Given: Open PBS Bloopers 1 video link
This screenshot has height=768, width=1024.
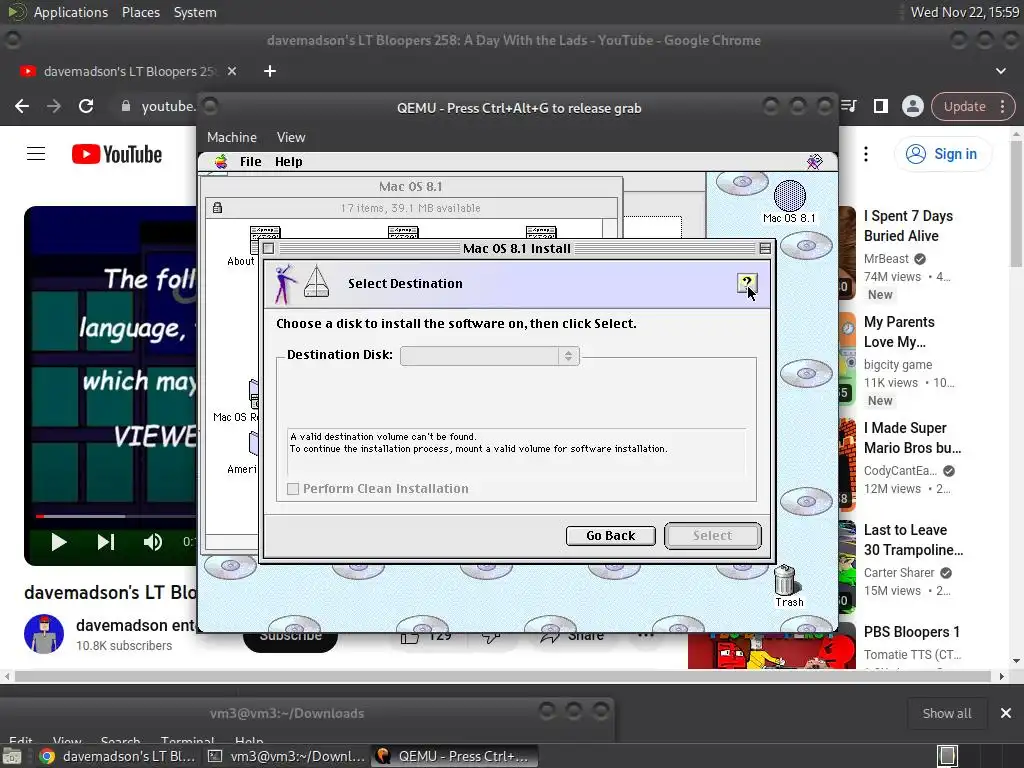Looking at the screenshot, I should (912, 632).
